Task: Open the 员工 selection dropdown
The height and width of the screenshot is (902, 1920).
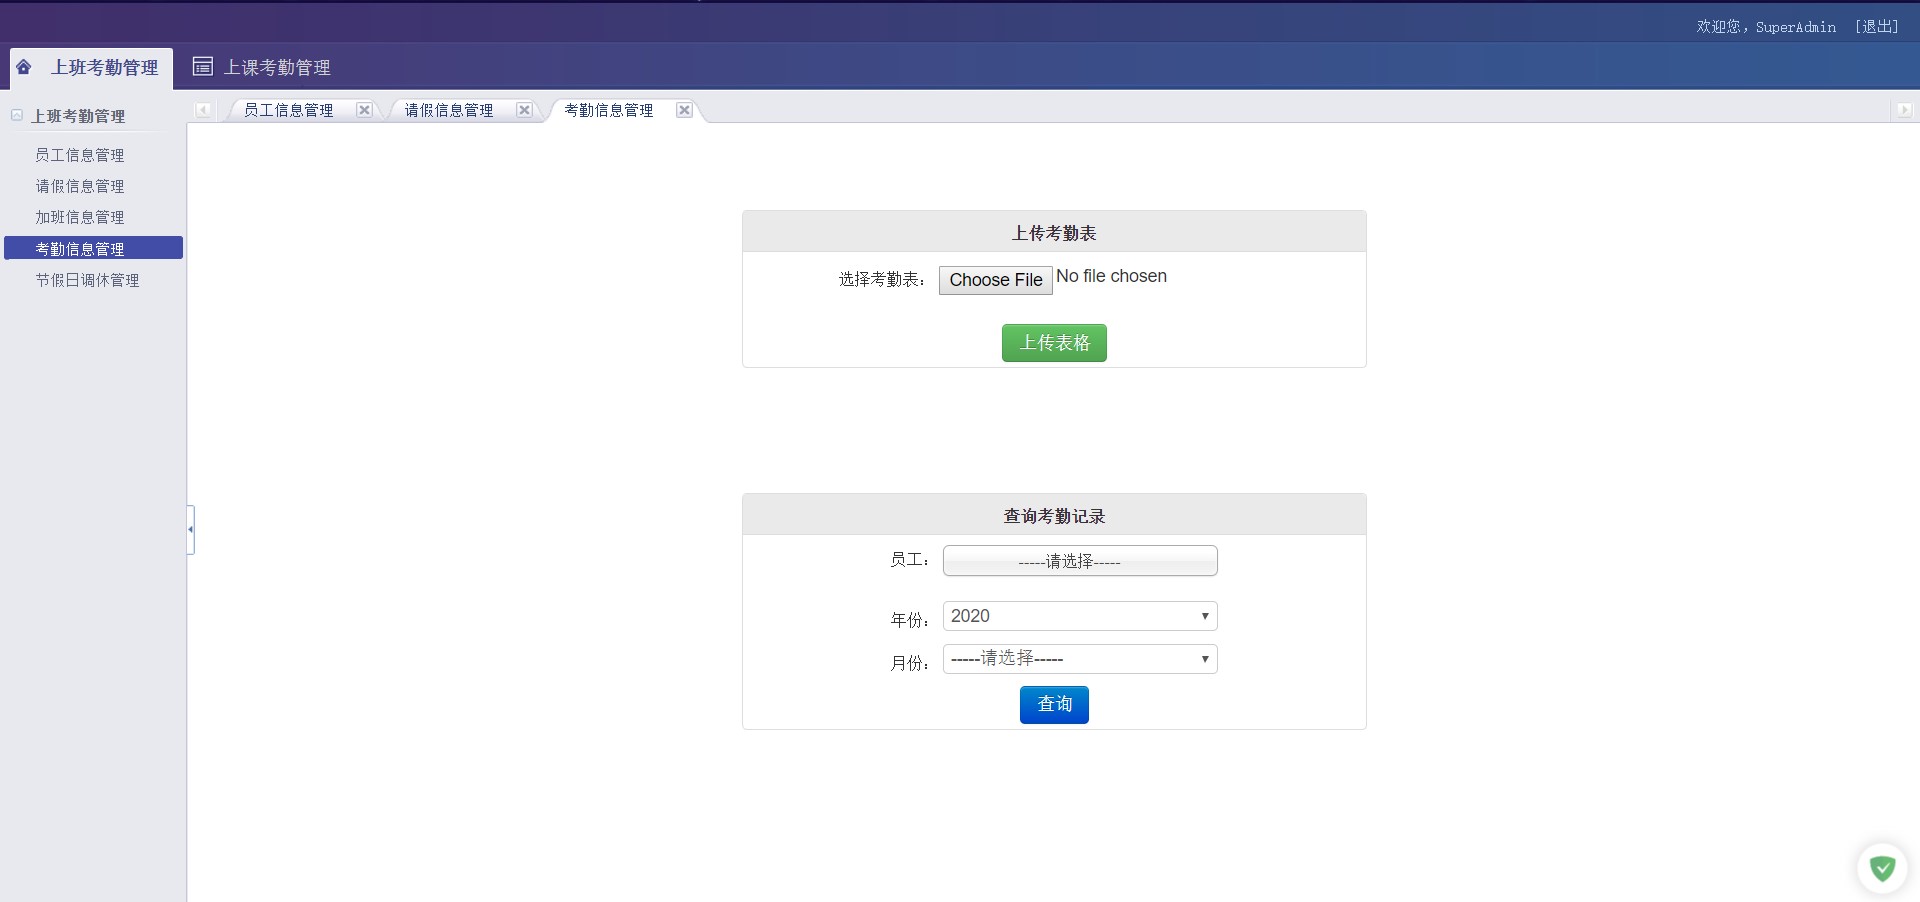Action: coord(1079,561)
